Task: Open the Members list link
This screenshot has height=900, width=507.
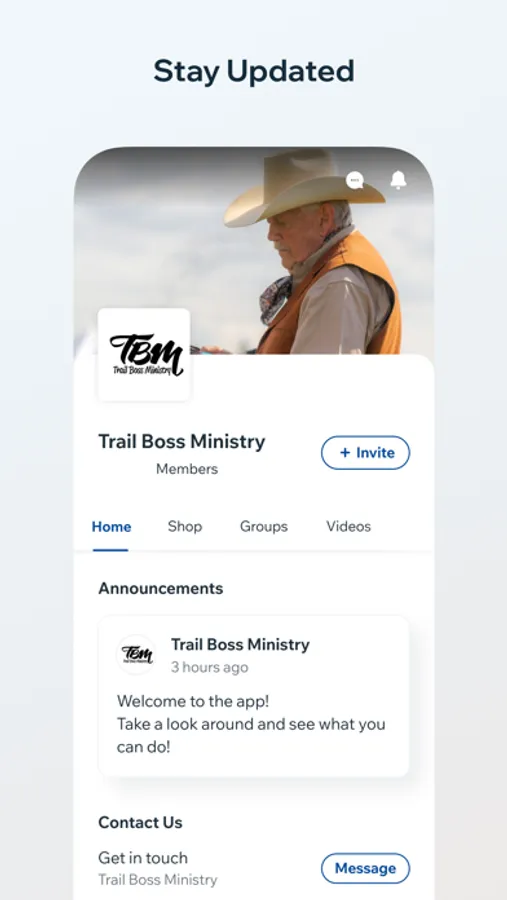Action: [x=187, y=469]
